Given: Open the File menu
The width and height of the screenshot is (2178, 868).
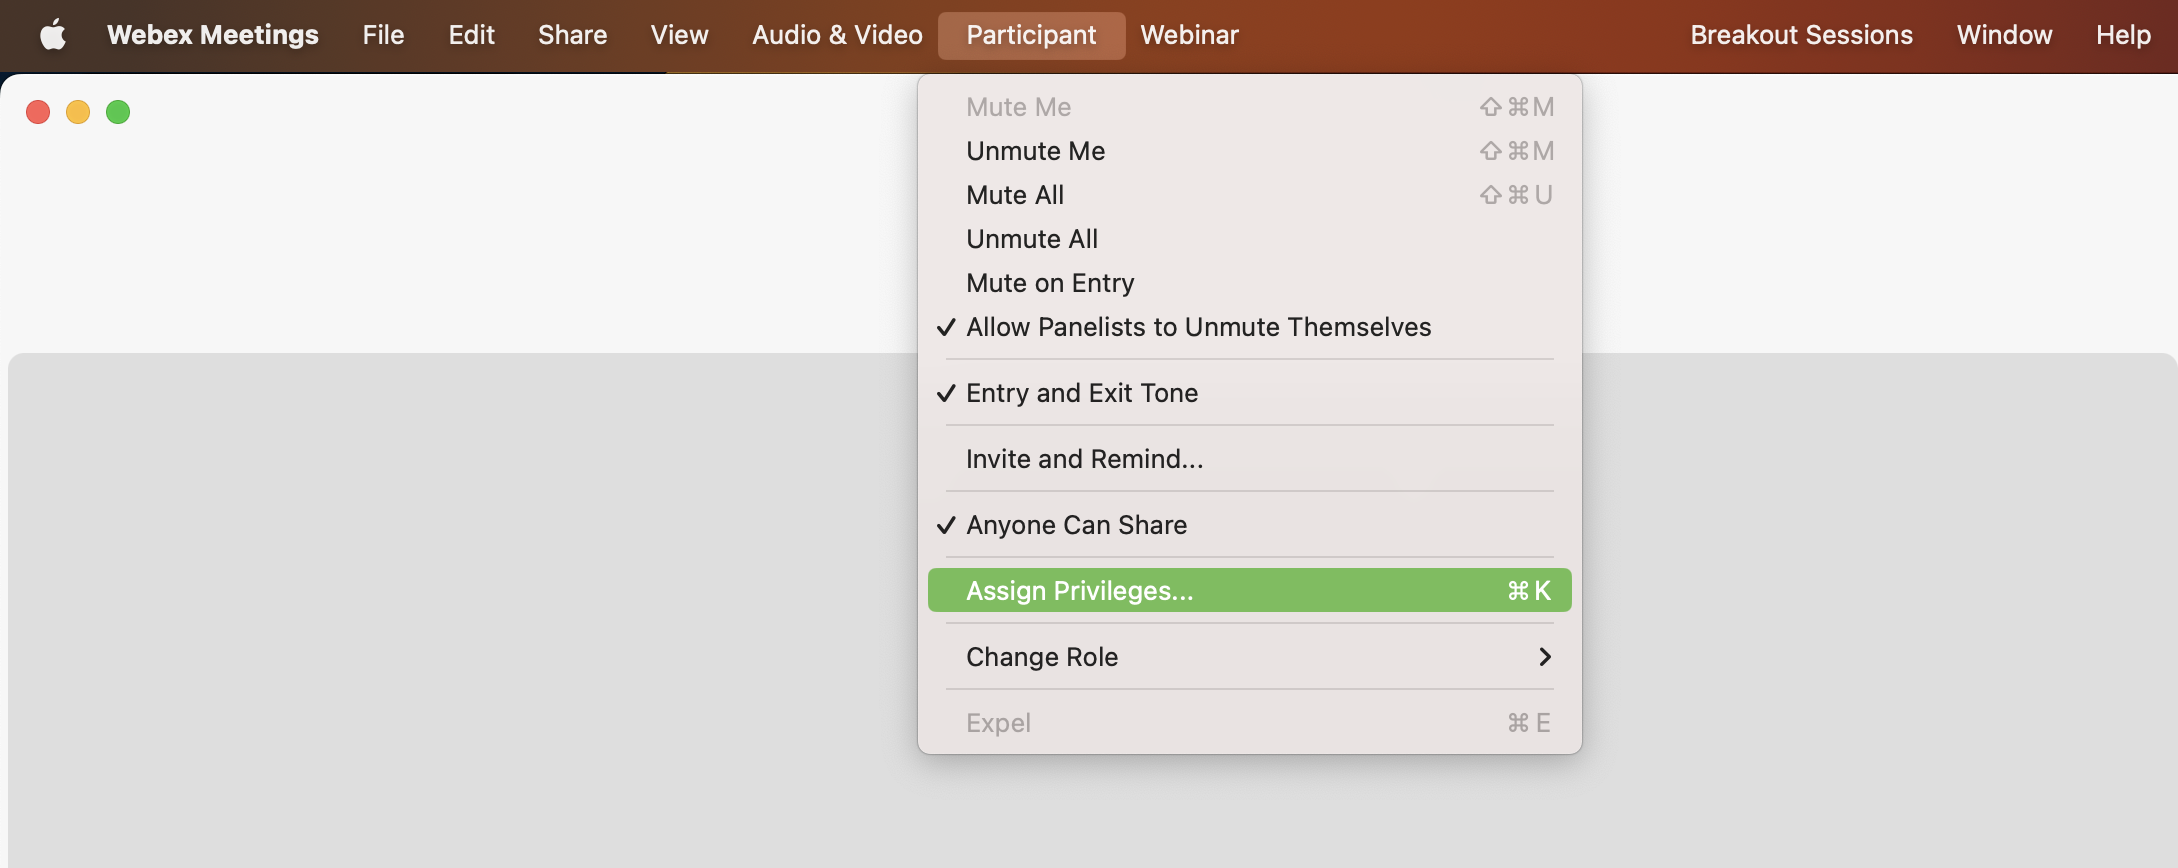Looking at the screenshot, I should pyautogui.click(x=383, y=35).
